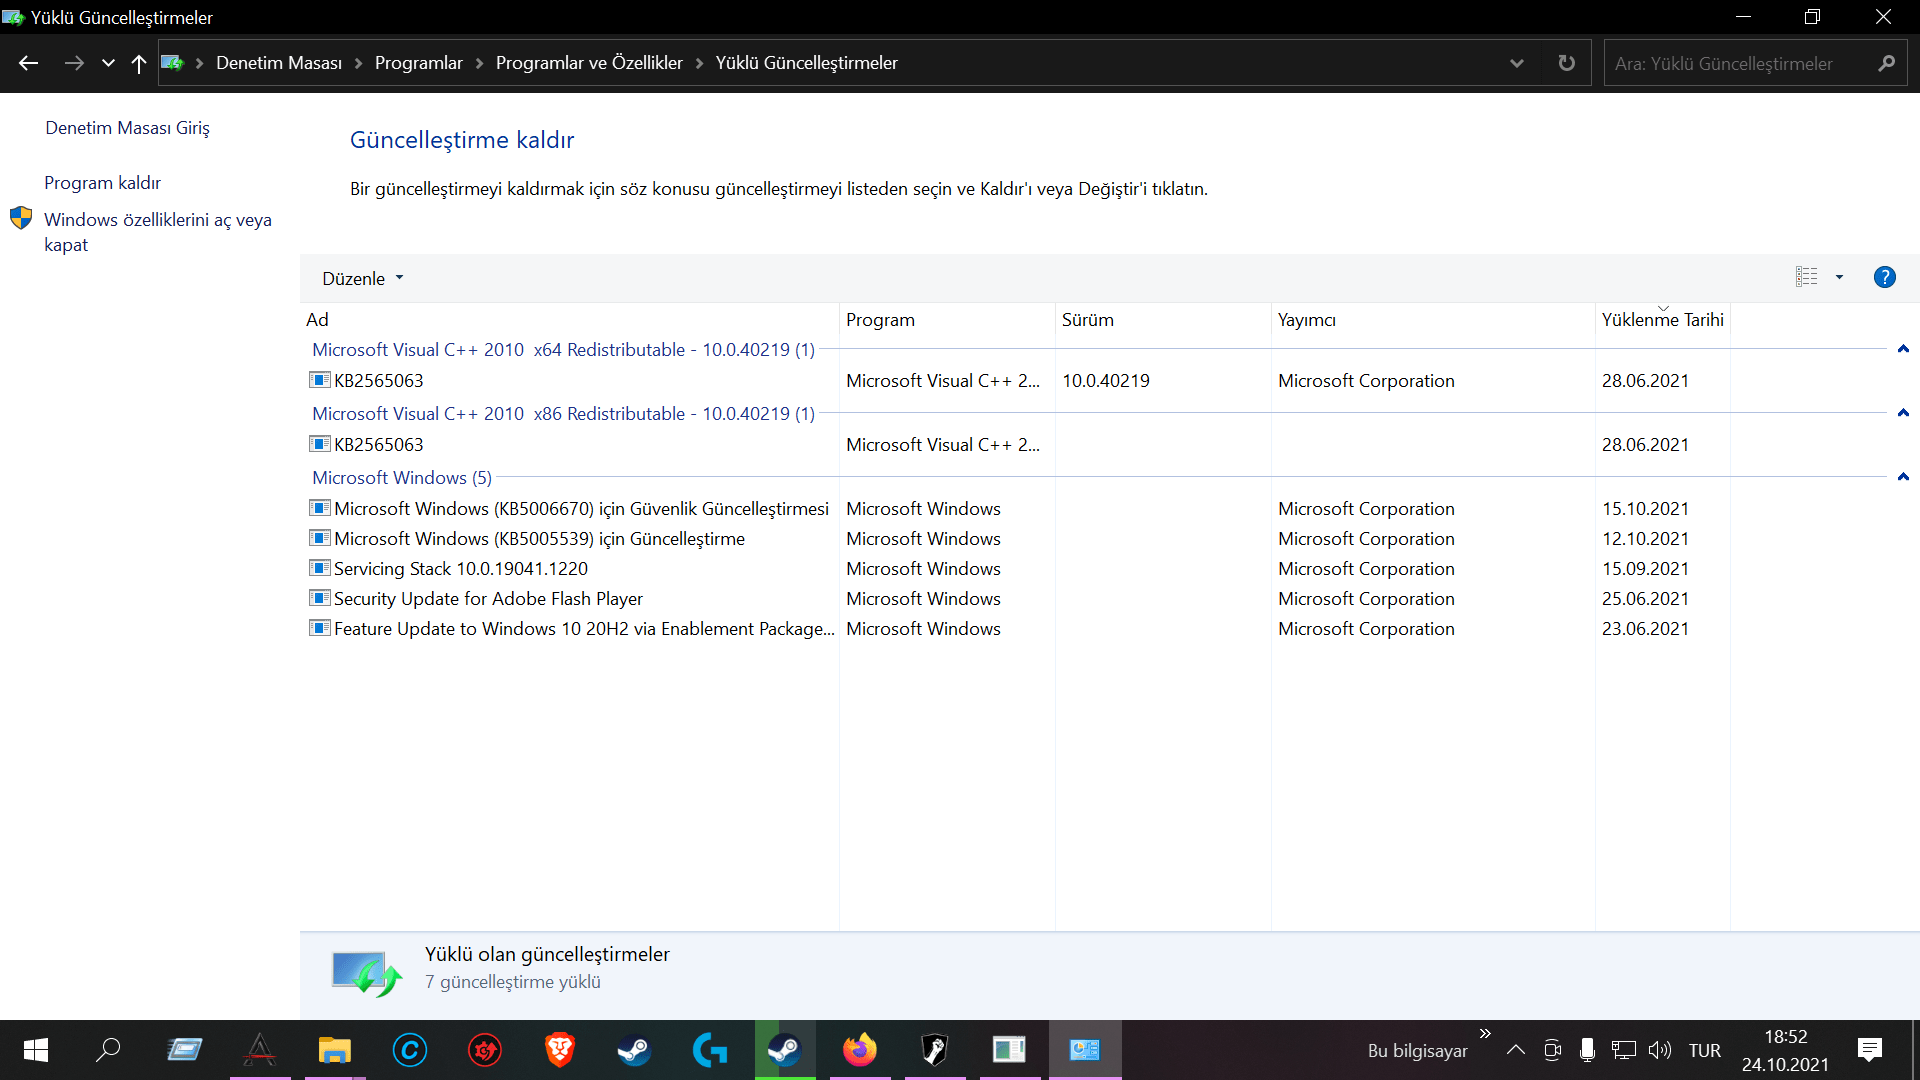Navigate to Denetim Masası in the breadcrumb
The height and width of the screenshot is (1080, 1920).
(279, 63)
